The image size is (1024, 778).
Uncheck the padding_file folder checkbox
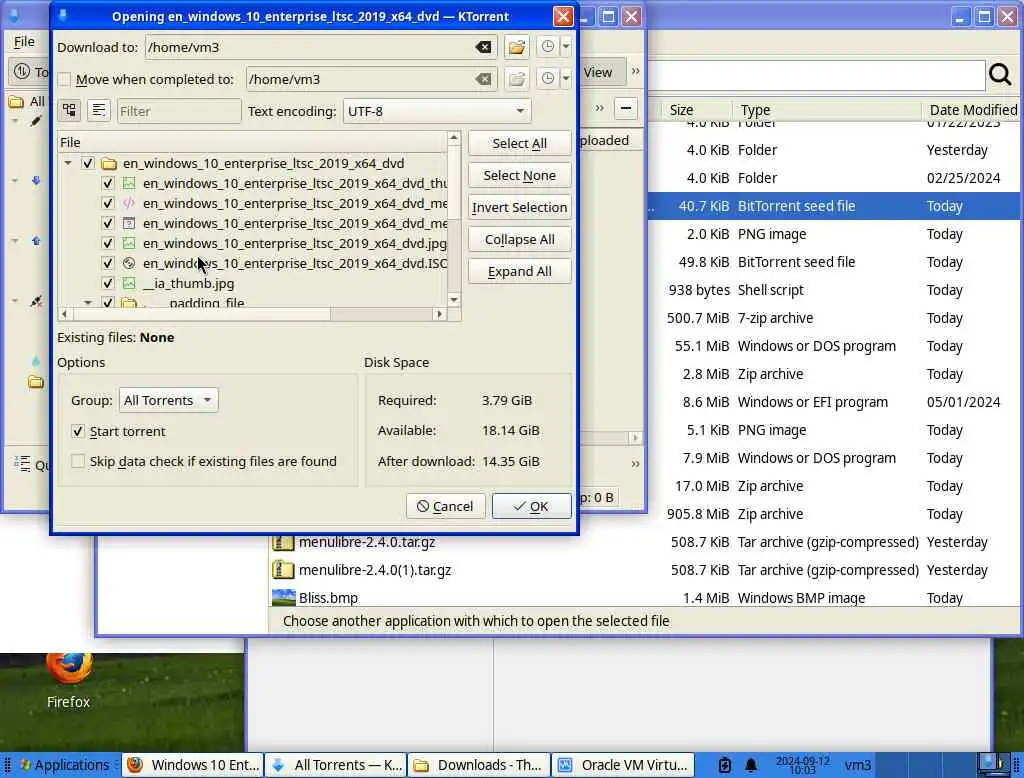(108, 302)
